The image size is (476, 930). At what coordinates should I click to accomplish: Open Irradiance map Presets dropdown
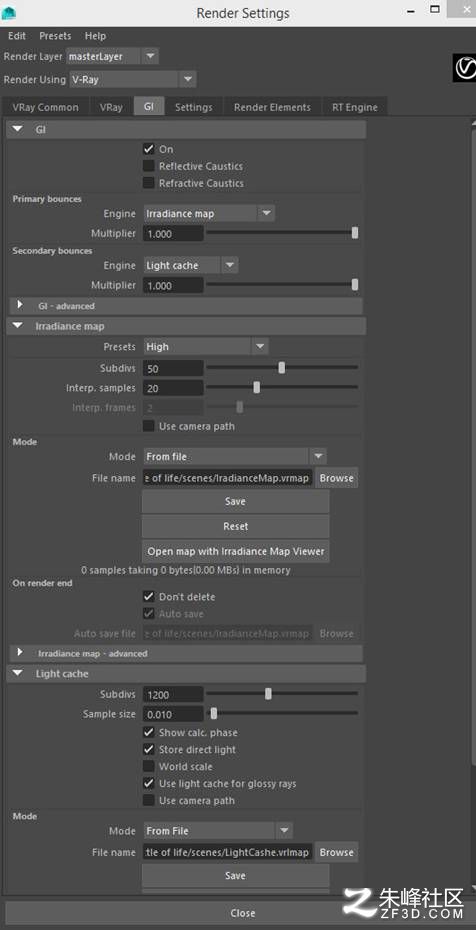coord(205,346)
